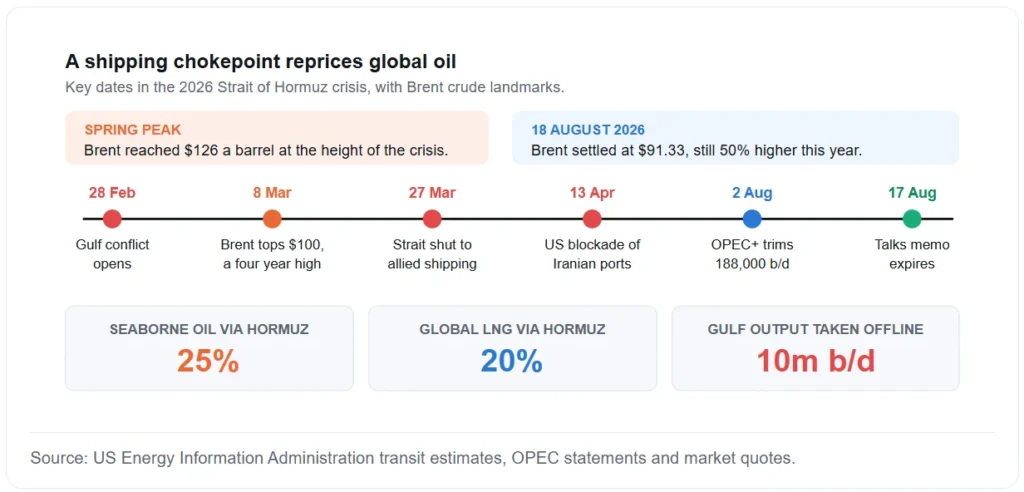Screen dimensions: 1024x492
Task: Click the 10m b/d red figure
Action: [816, 361]
